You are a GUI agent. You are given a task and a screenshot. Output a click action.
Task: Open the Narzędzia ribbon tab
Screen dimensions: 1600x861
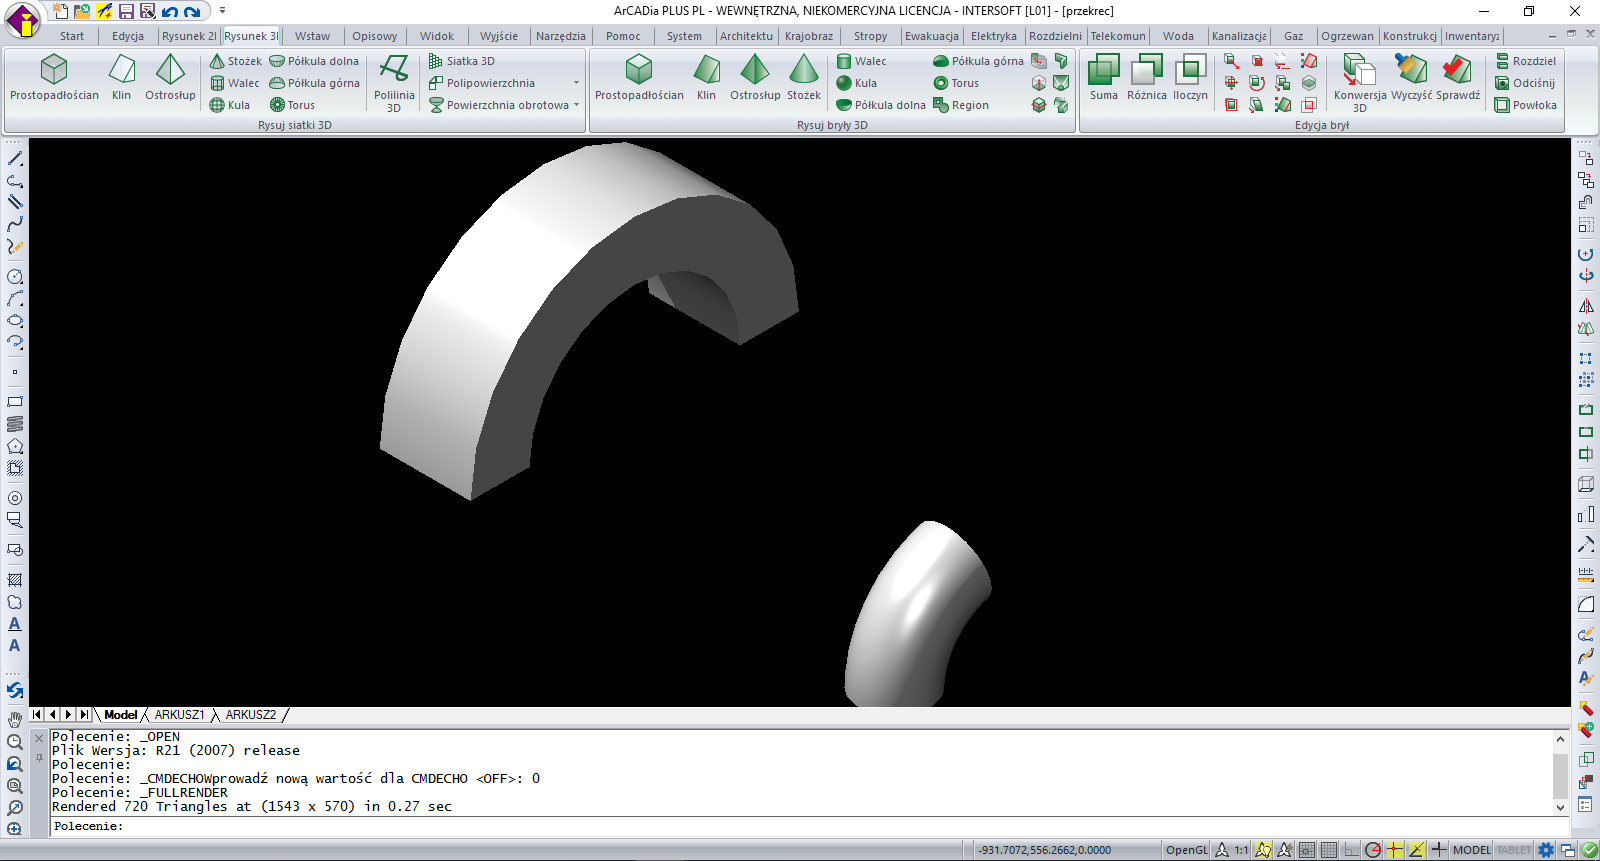[561, 36]
